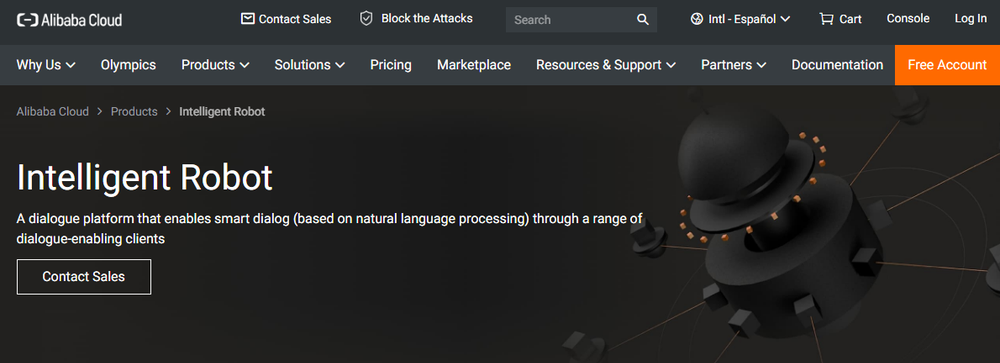Image resolution: width=1000 pixels, height=363 pixels.
Task: Click the Products breadcrumb link
Action: click(x=134, y=112)
